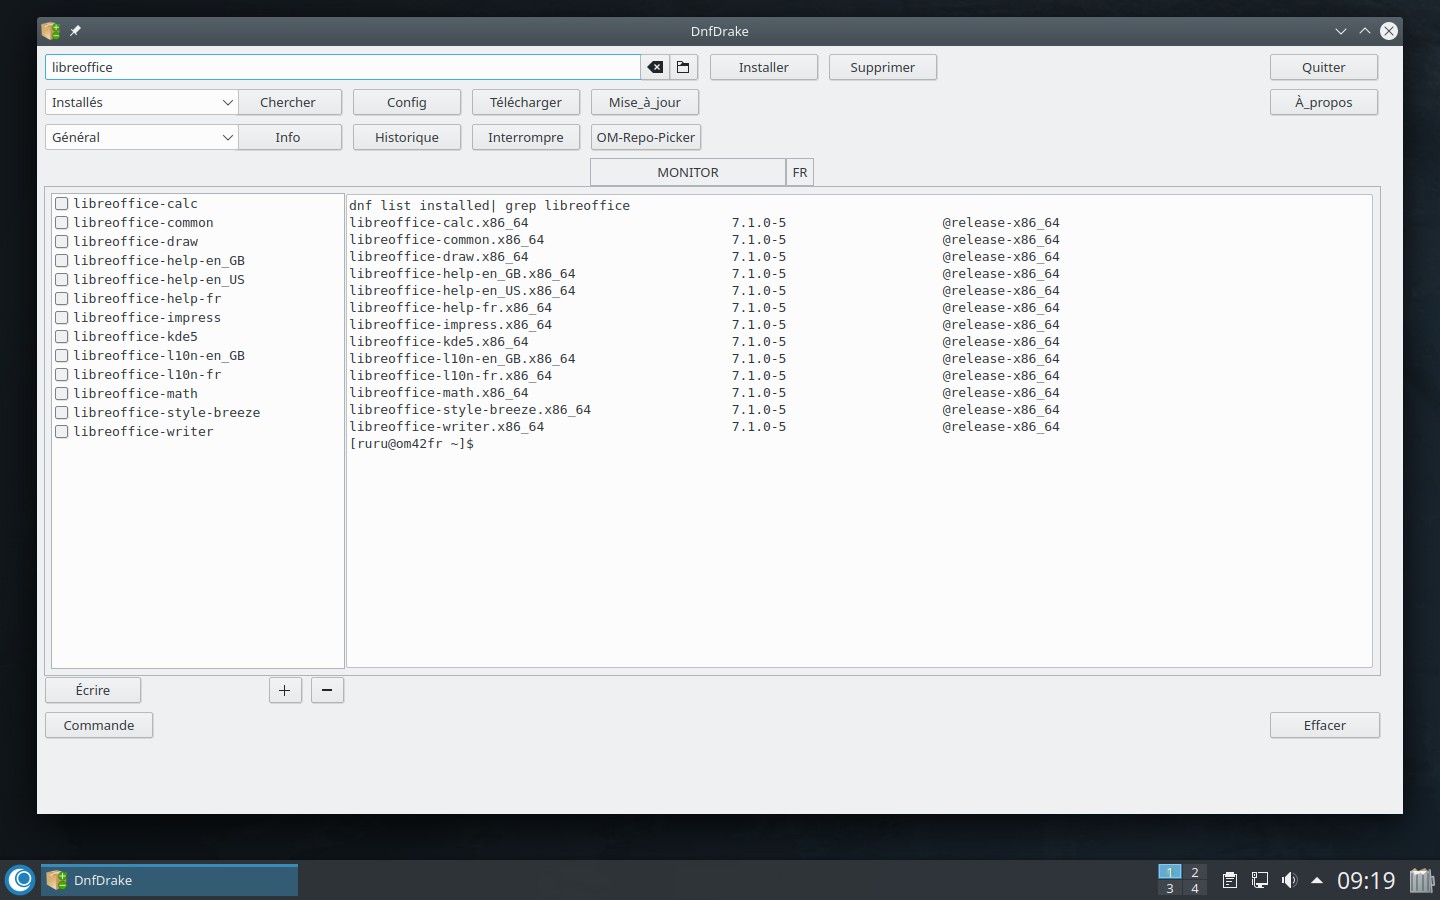Close the DnfDrake window
Image resolution: width=1440 pixels, height=900 pixels.
tap(1389, 31)
